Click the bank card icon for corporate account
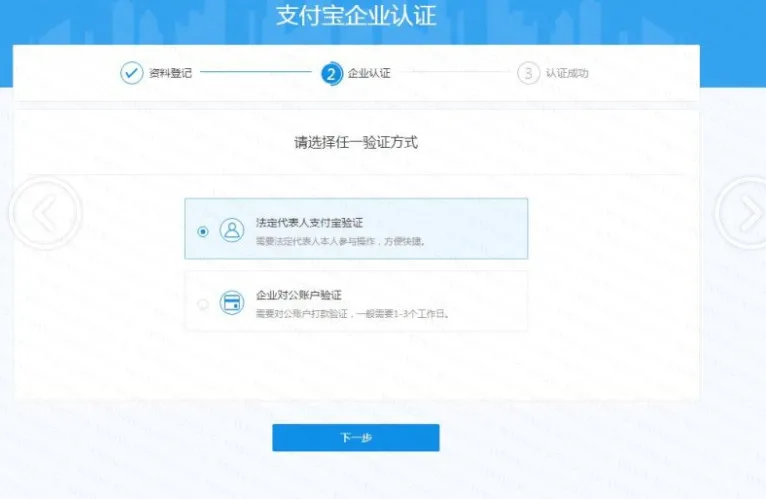Viewport: 766px width, 499px height. 232,303
